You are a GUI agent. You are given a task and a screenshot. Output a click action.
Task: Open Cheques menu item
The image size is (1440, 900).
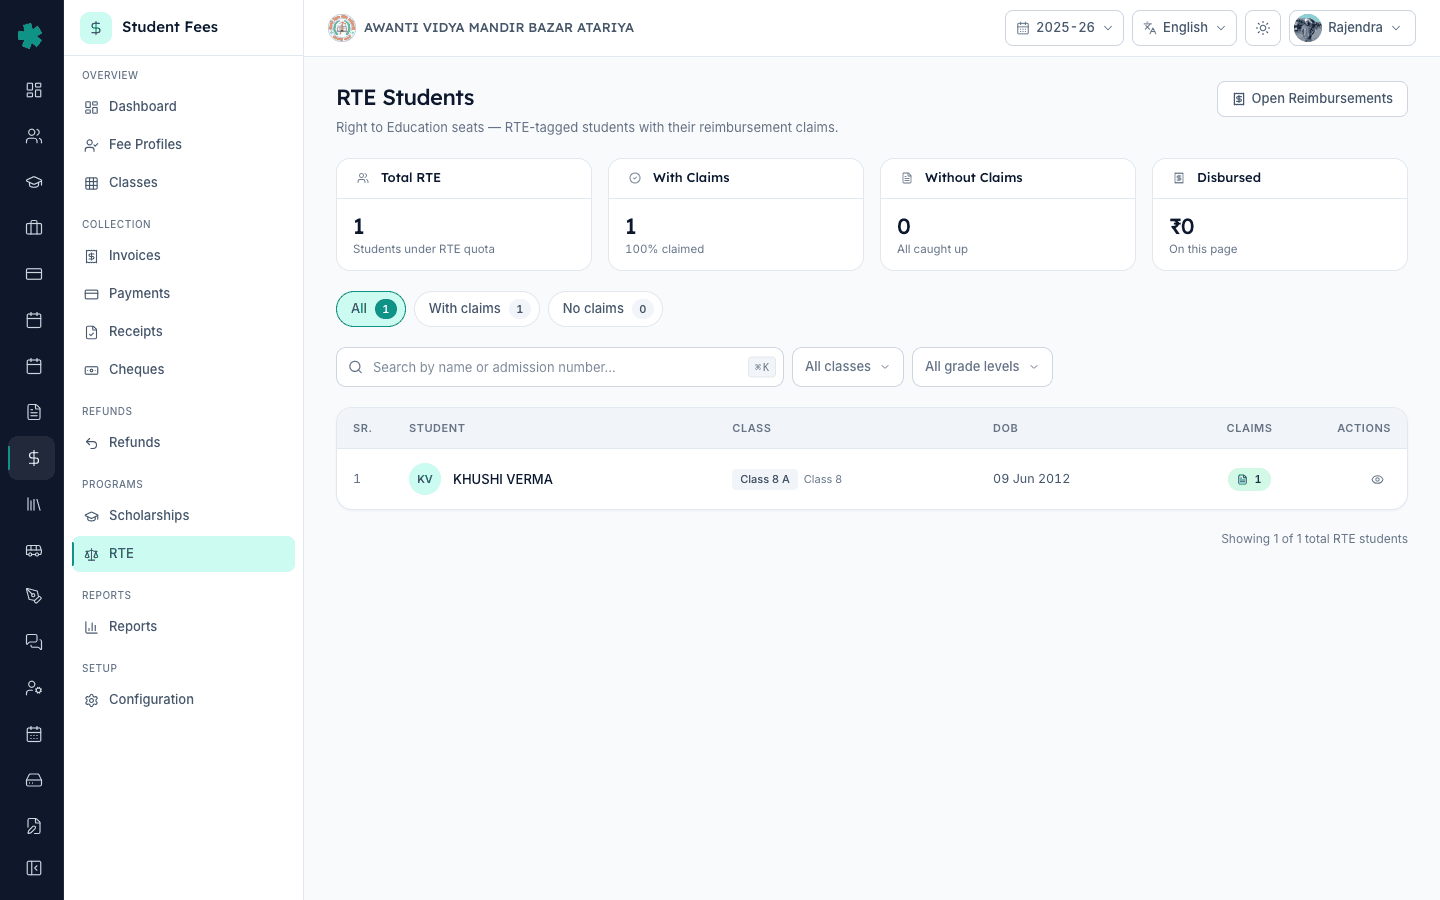point(183,370)
